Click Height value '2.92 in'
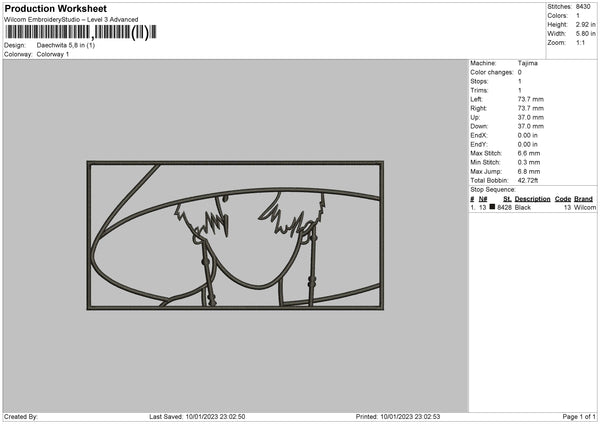 [585, 24]
